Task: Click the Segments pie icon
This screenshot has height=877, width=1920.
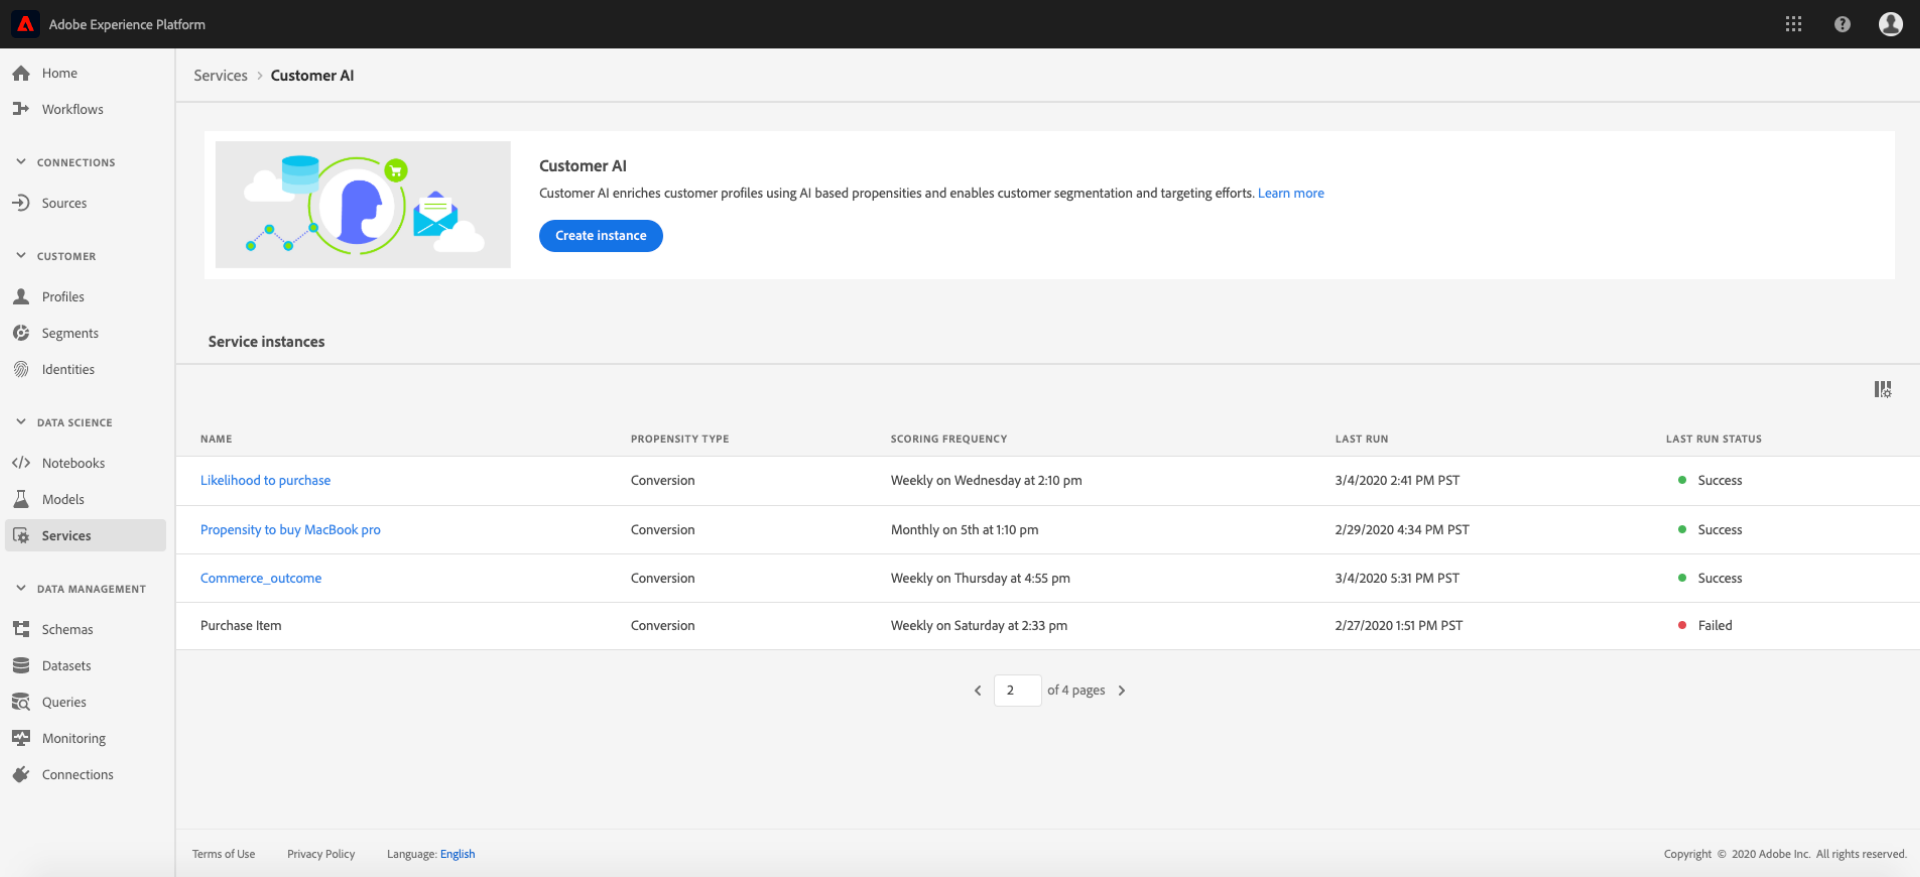Action: (x=21, y=333)
